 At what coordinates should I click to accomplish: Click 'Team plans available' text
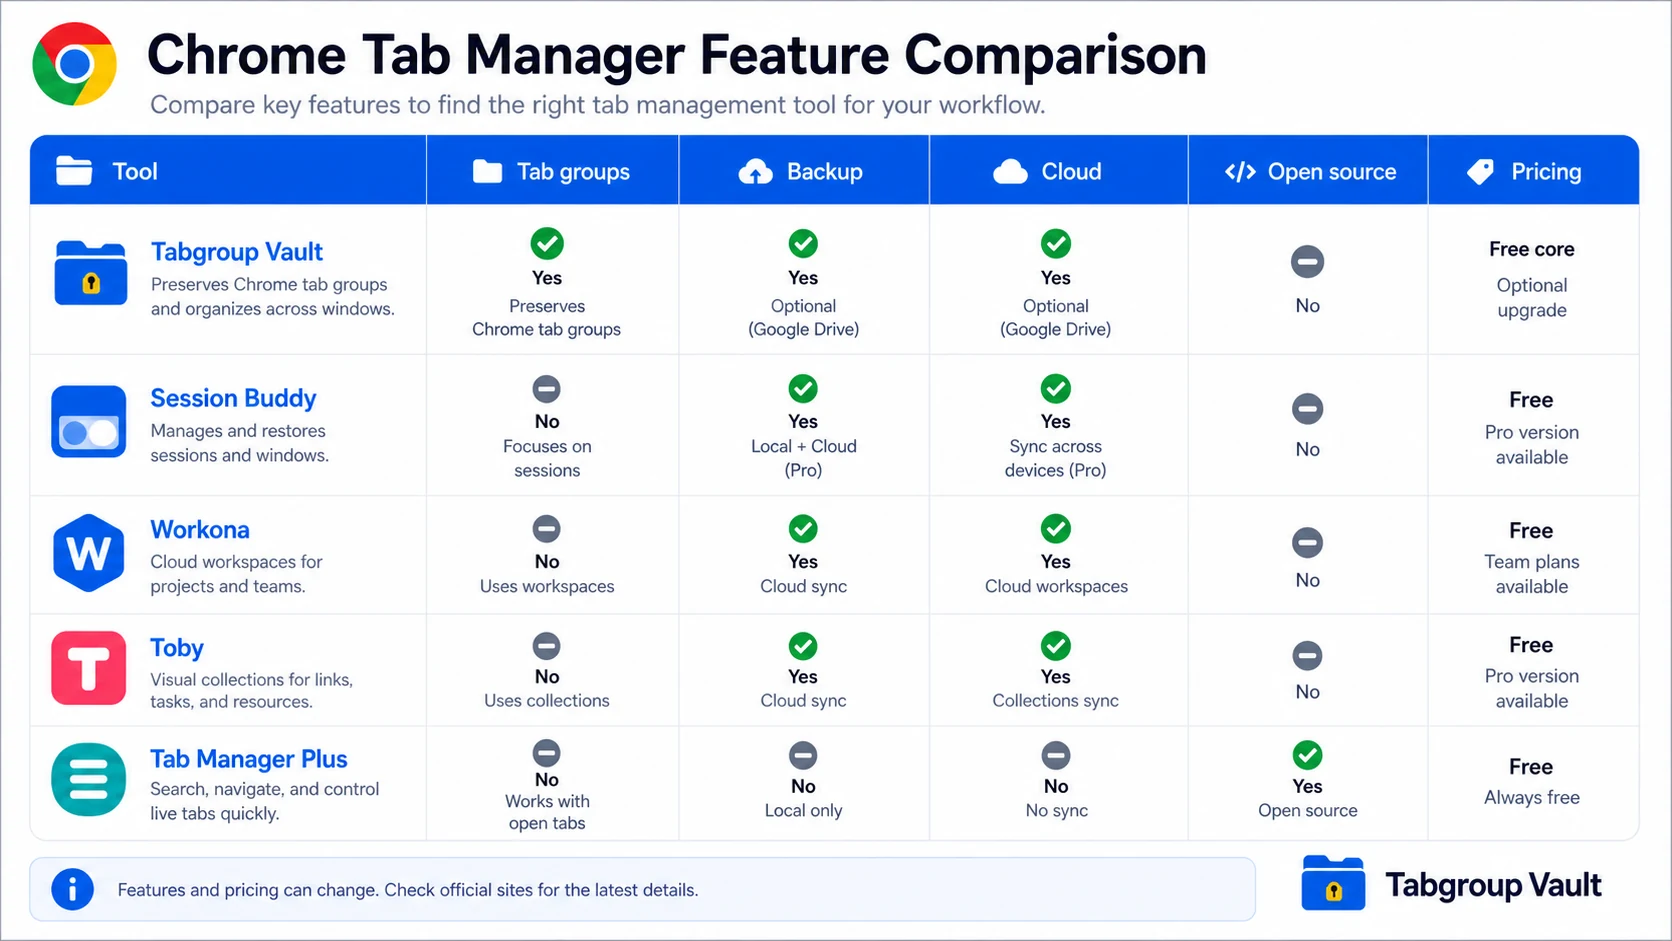tap(1532, 574)
